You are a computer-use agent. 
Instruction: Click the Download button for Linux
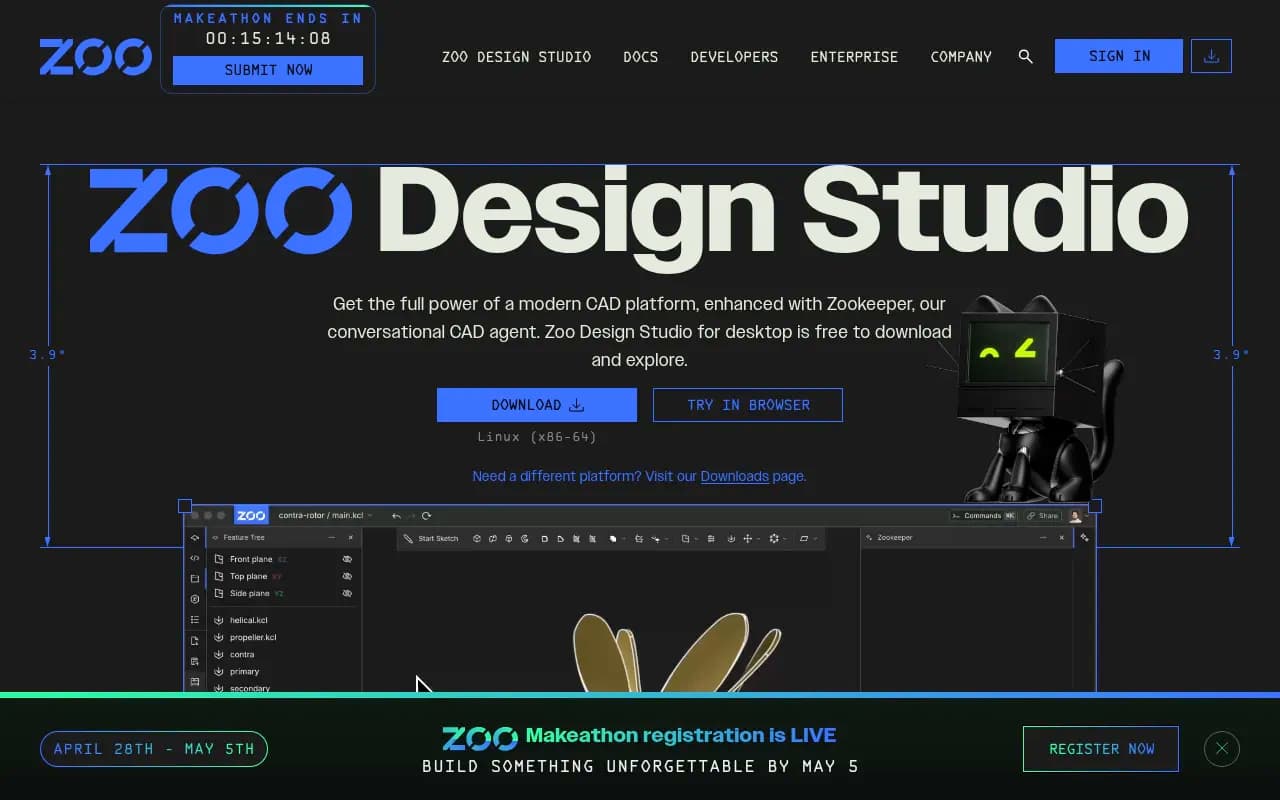[x=537, y=405]
